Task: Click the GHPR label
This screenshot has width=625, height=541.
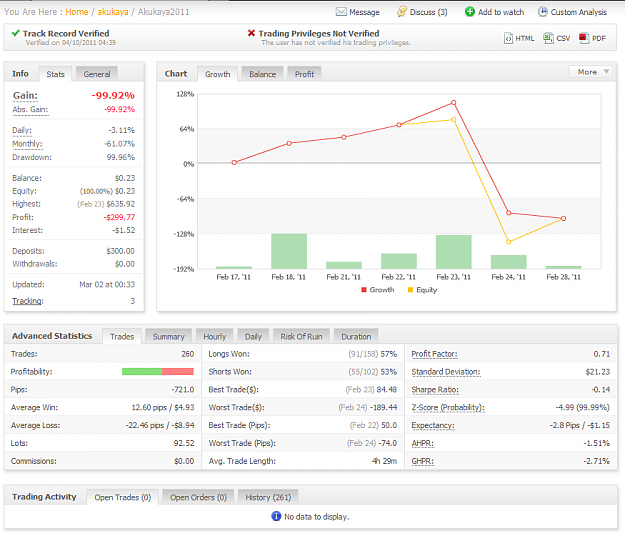Action: coord(423,461)
